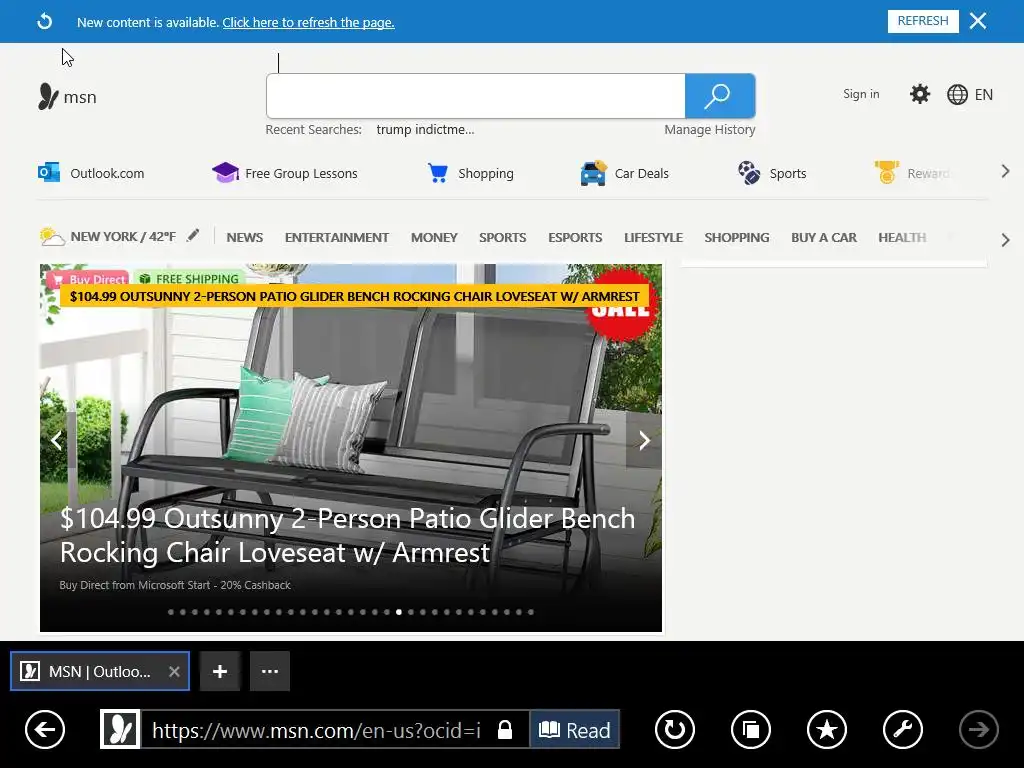
Task: Click inside the MSN search box
Action: tap(475, 96)
